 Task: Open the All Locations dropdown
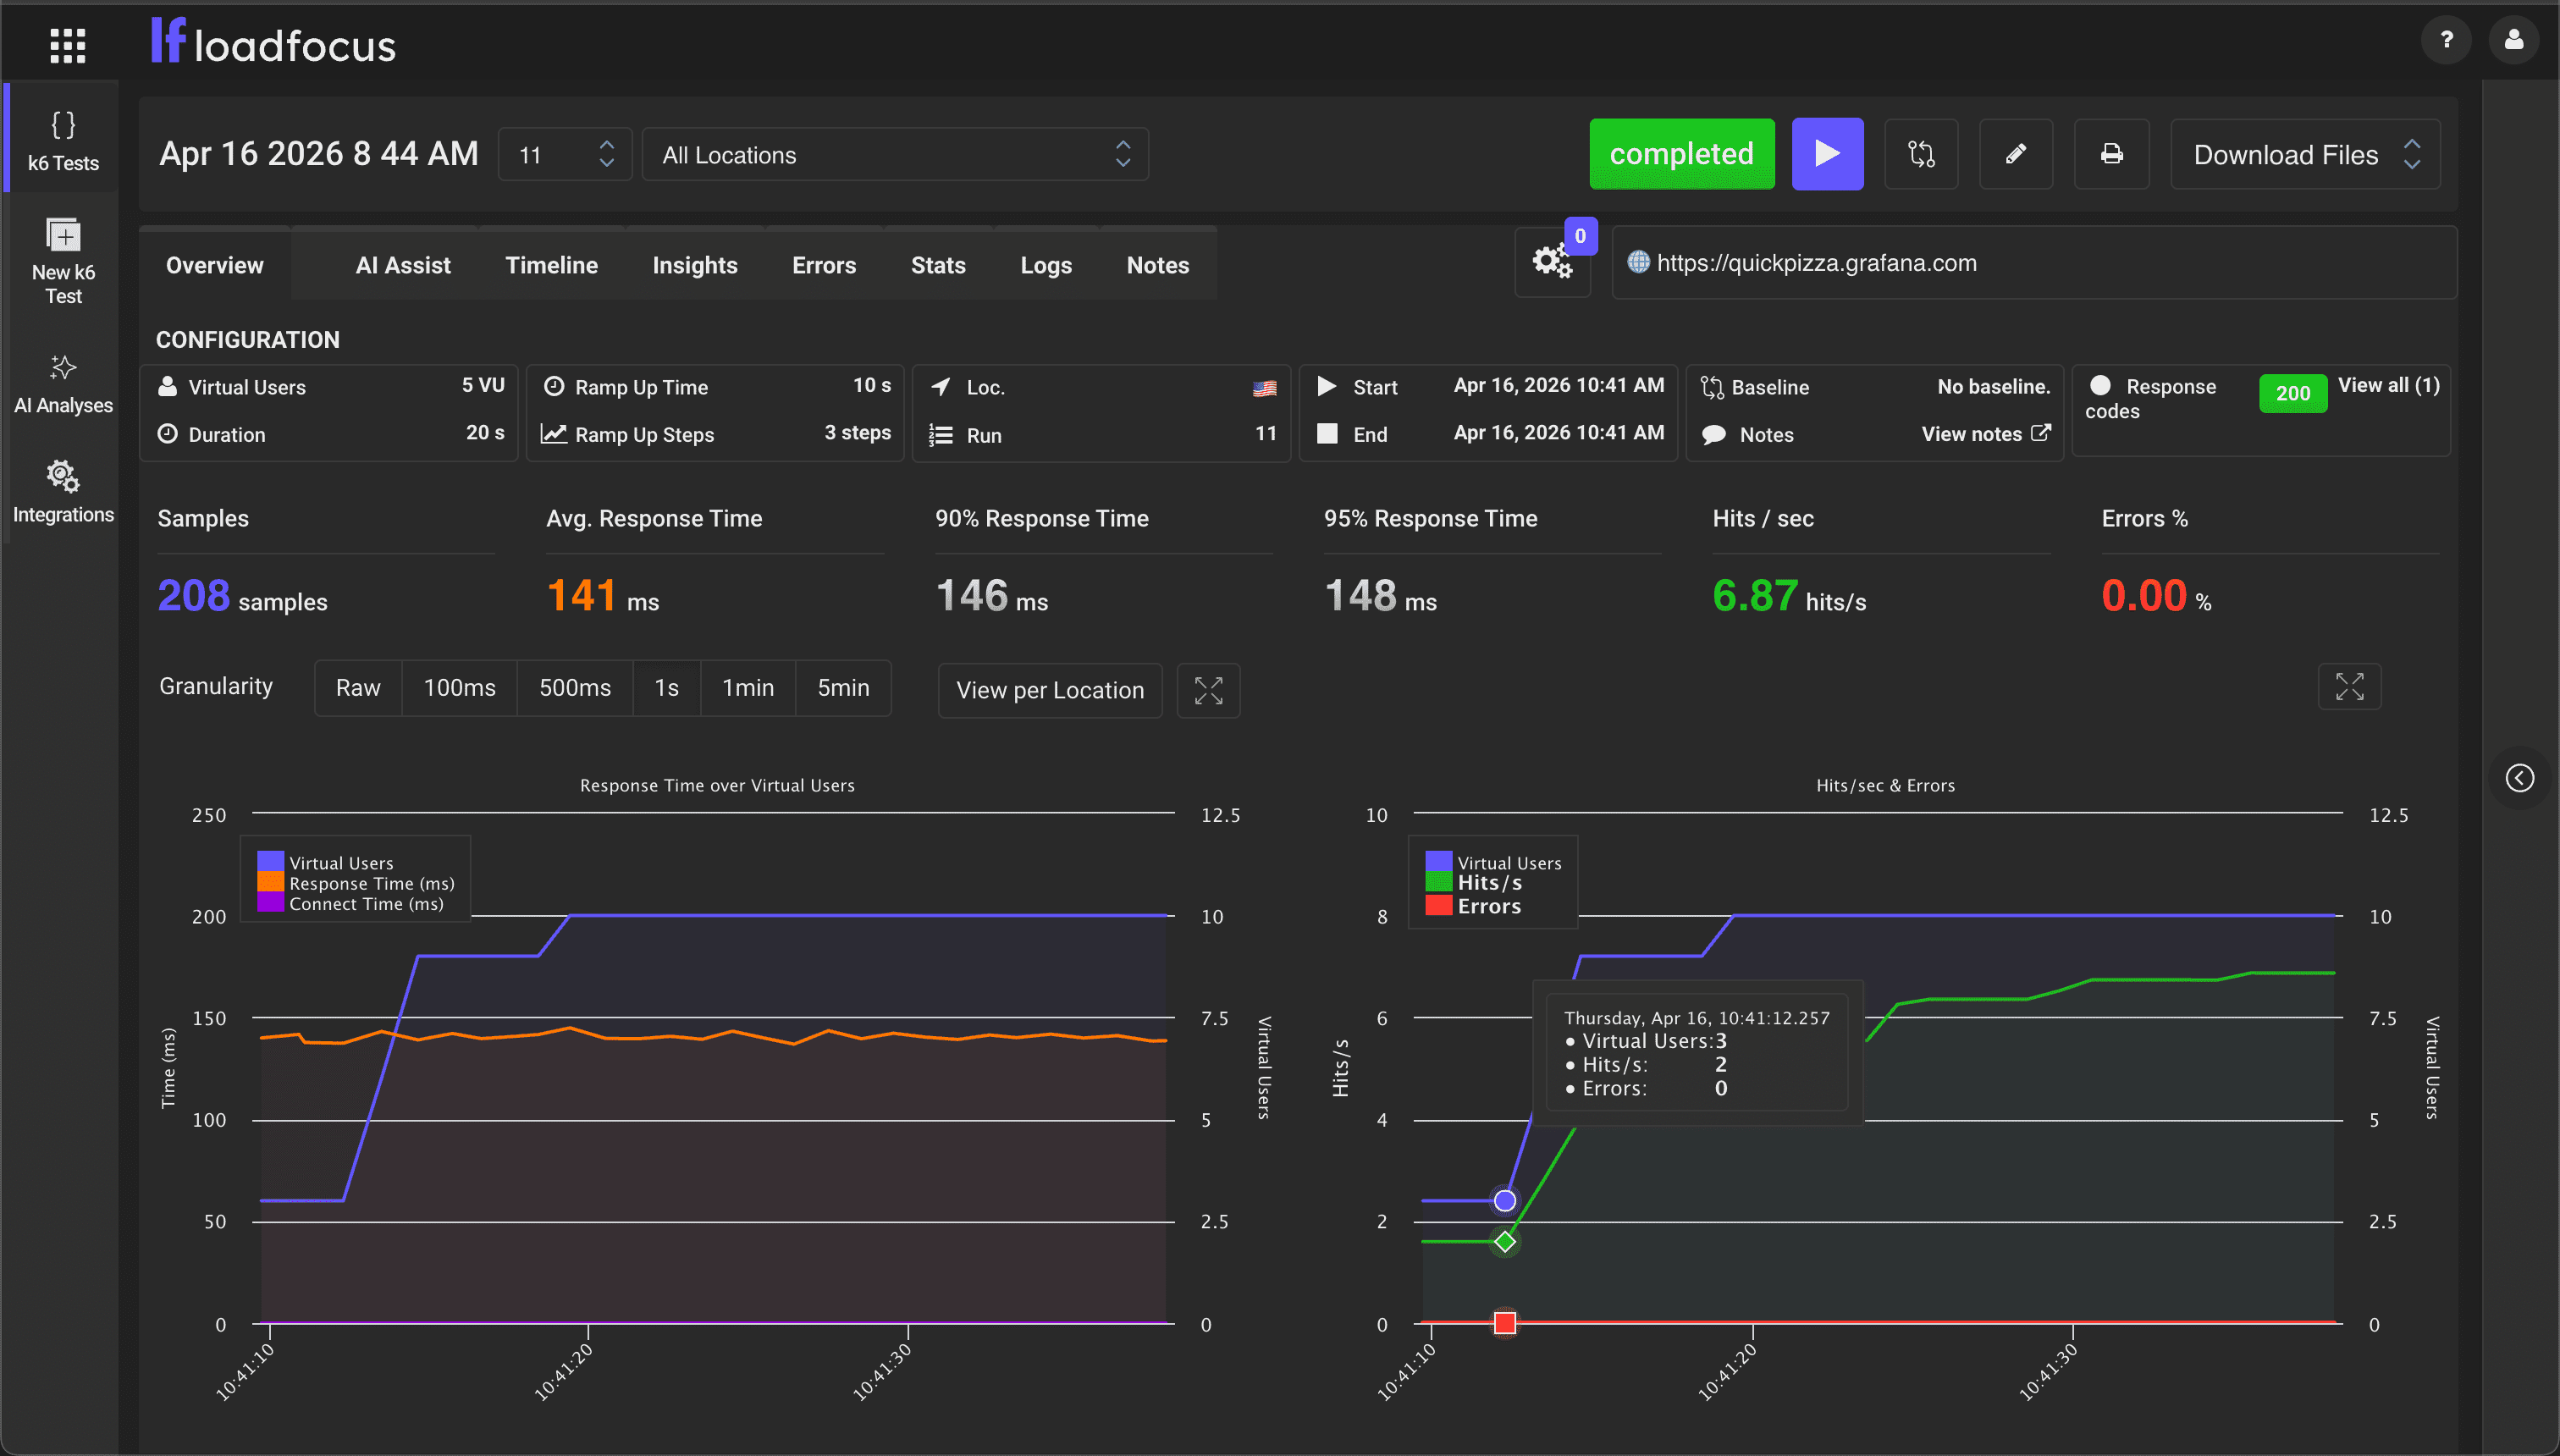pyautogui.click(x=895, y=155)
